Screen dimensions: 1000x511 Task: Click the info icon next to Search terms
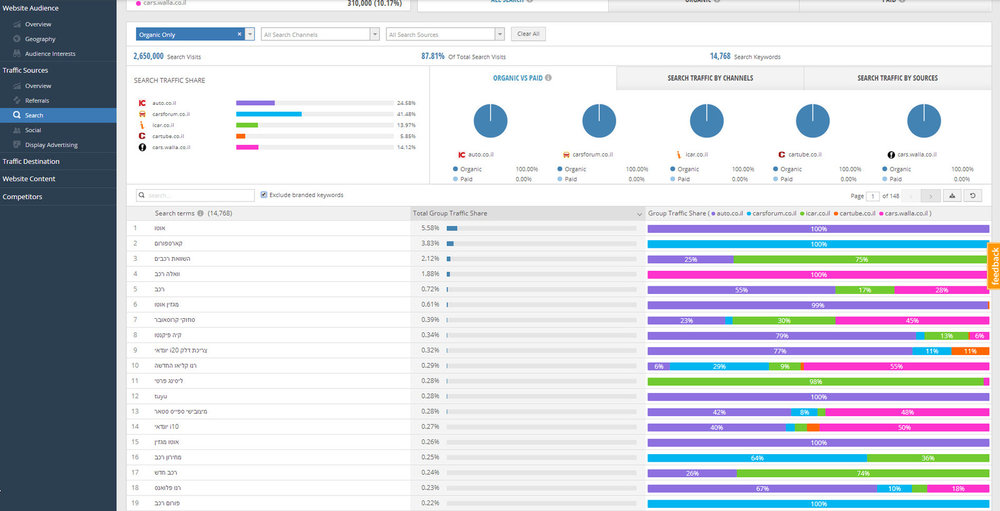pyautogui.click(x=200, y=213)
